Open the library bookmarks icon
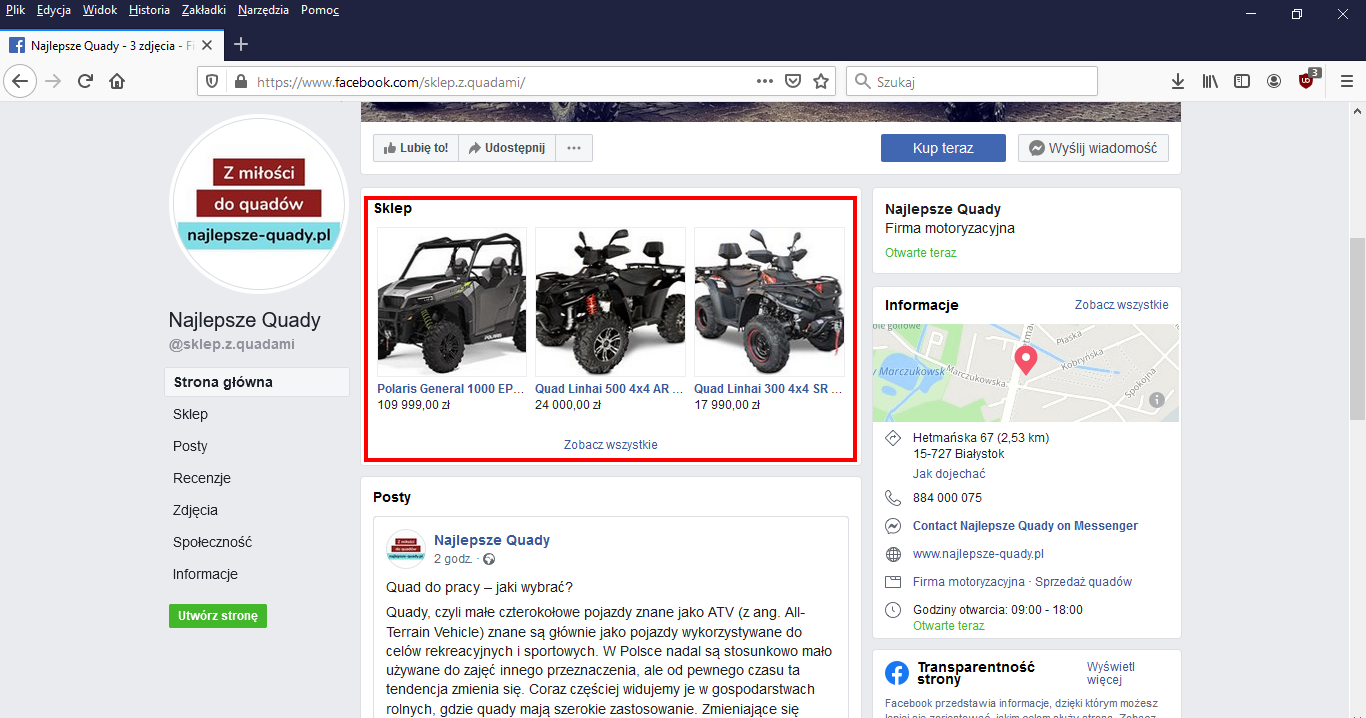 [x=1210, y=81]
